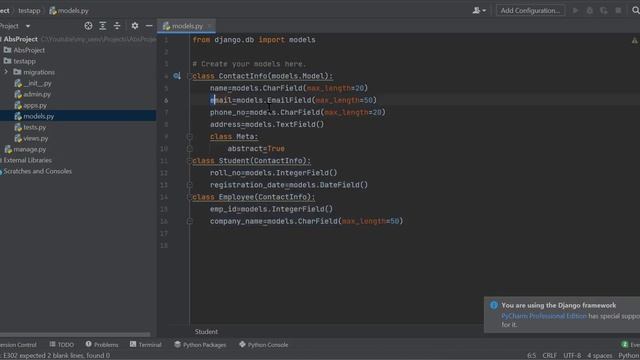The image size is (640, 360).
Task: Open admin.py in the project tree
Action: [33, 94]
